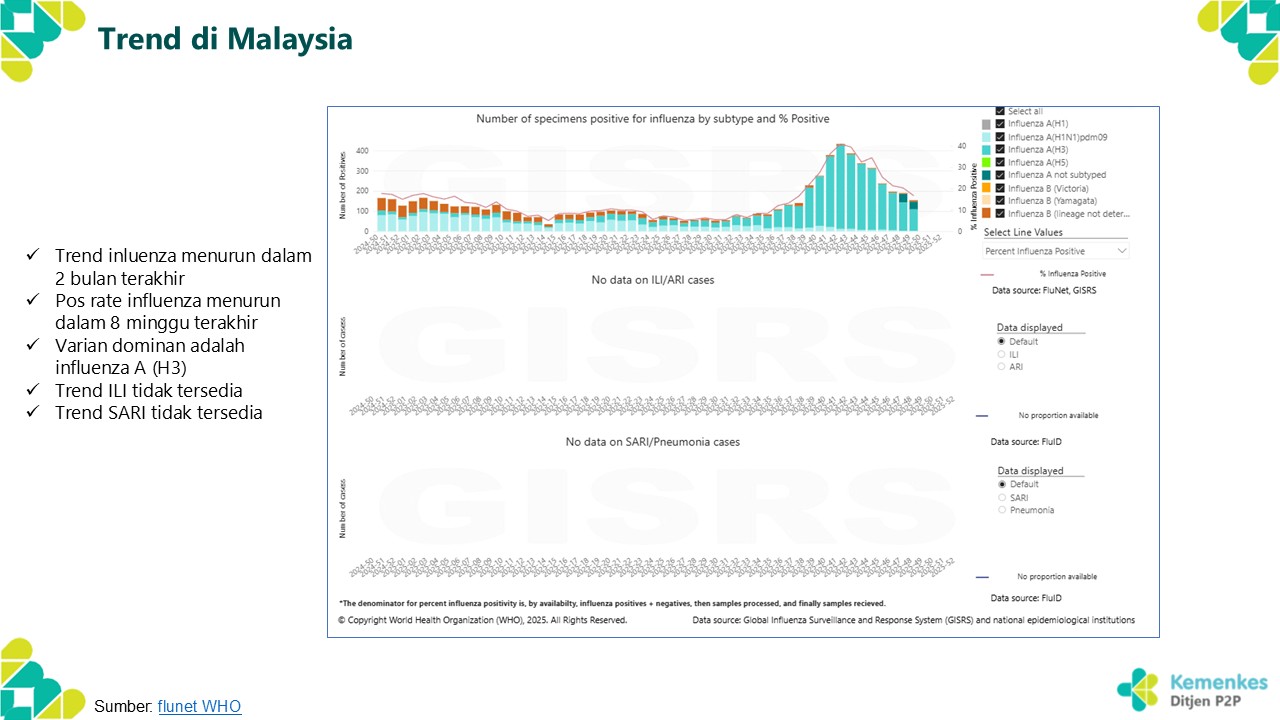
Task: Click the bright green Influenza A(H5) swatch
Action: click(x=986, y=162)
